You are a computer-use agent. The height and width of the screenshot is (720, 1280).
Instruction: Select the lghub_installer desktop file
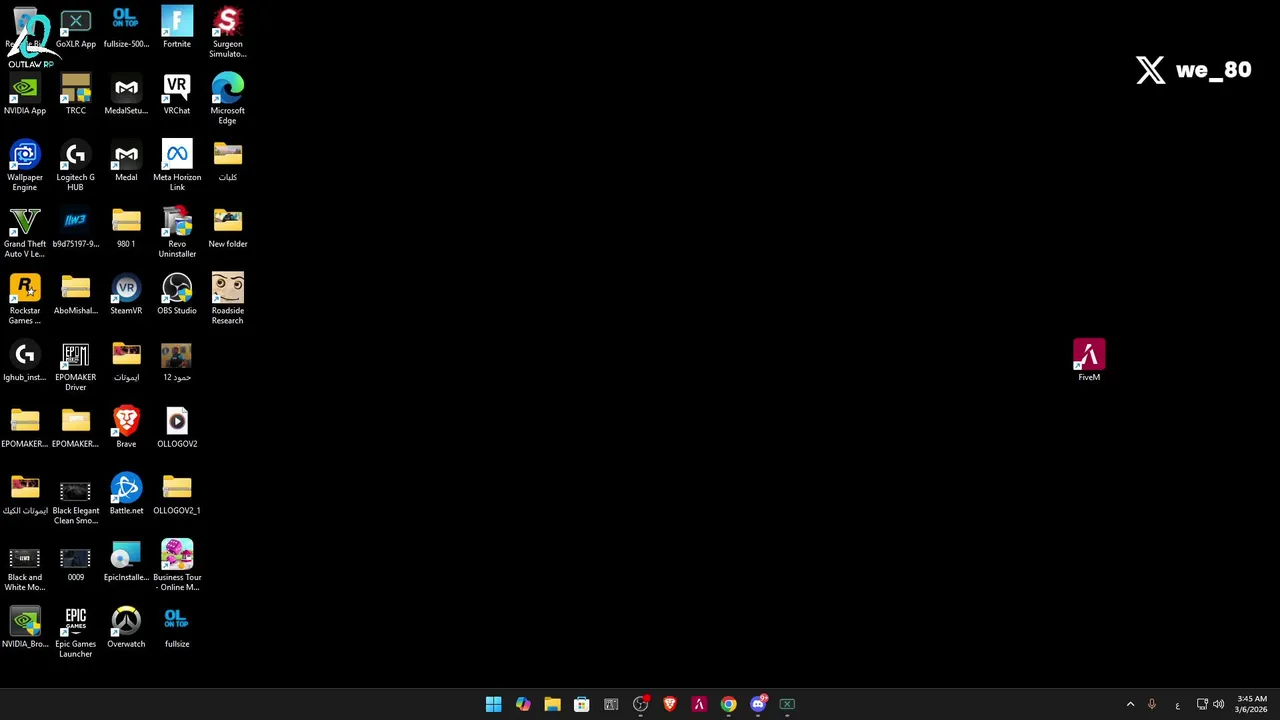pos(25,361)
